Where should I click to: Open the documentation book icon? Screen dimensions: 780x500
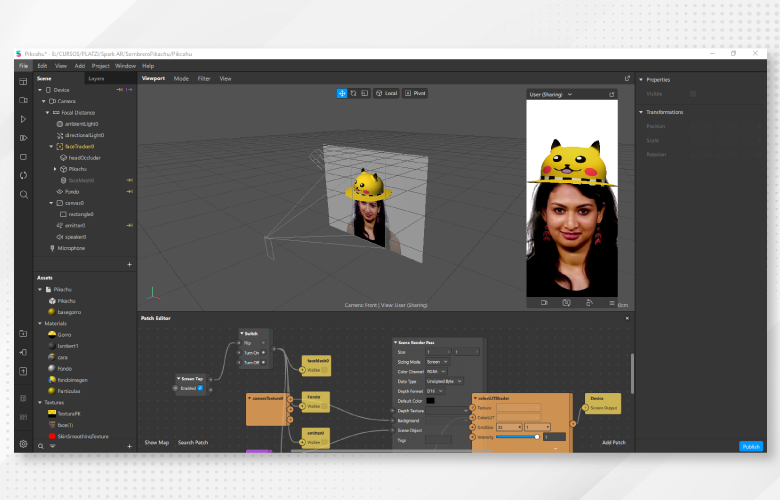tap(23, 417)
